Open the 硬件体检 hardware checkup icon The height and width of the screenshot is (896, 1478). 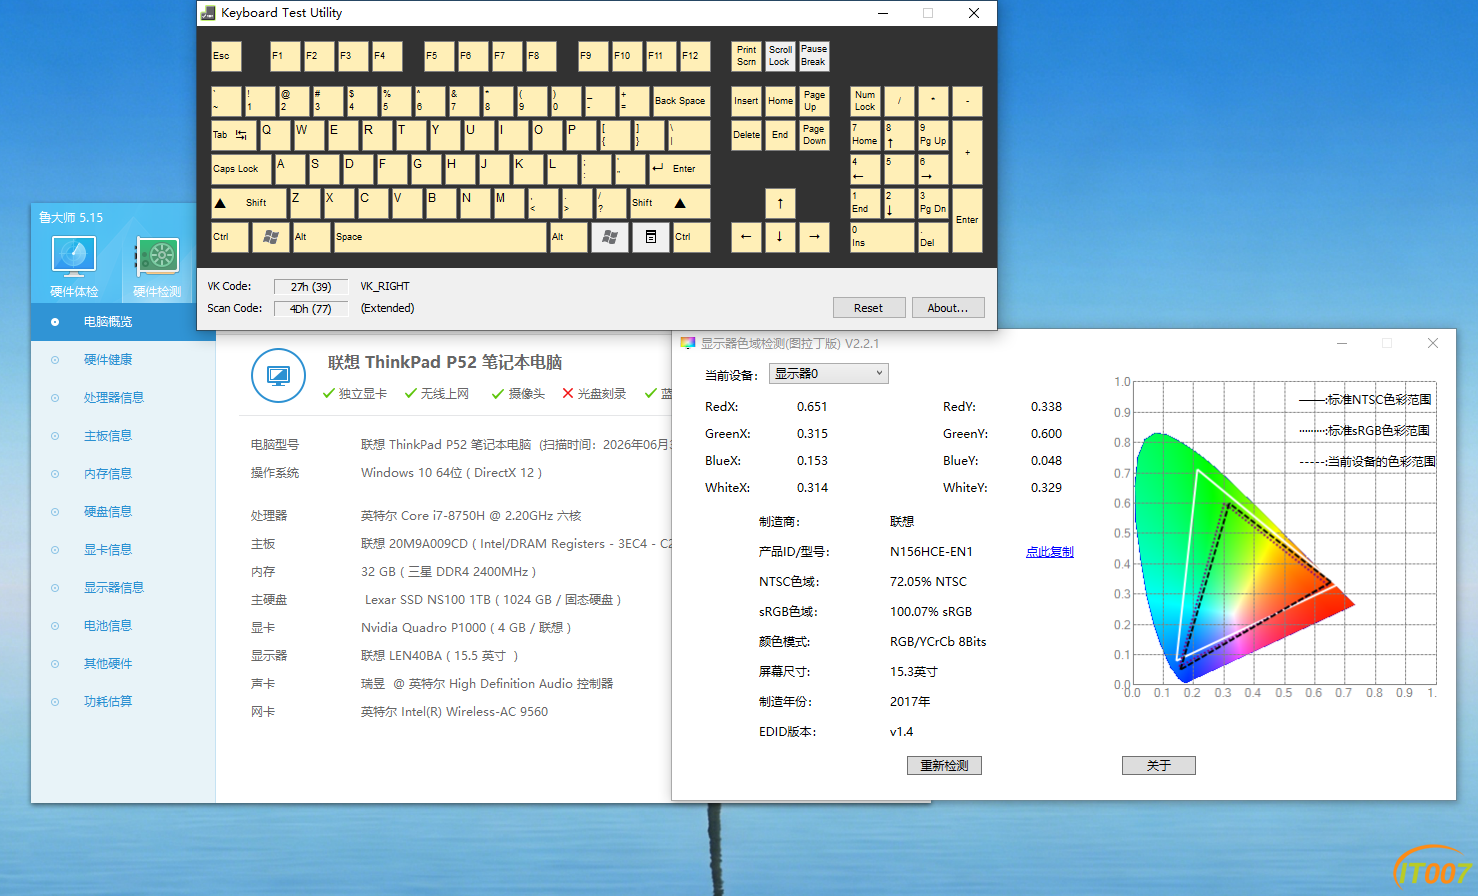74,267
